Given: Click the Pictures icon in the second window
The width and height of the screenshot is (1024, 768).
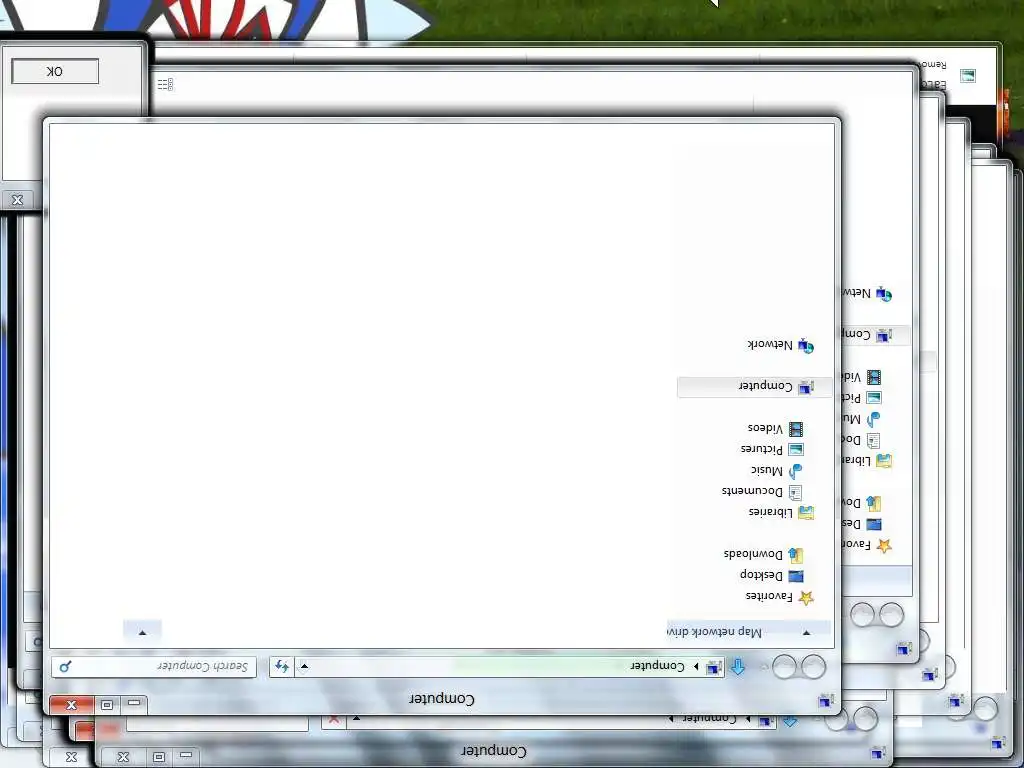Looking at the screenshot, I should point(874,398).
